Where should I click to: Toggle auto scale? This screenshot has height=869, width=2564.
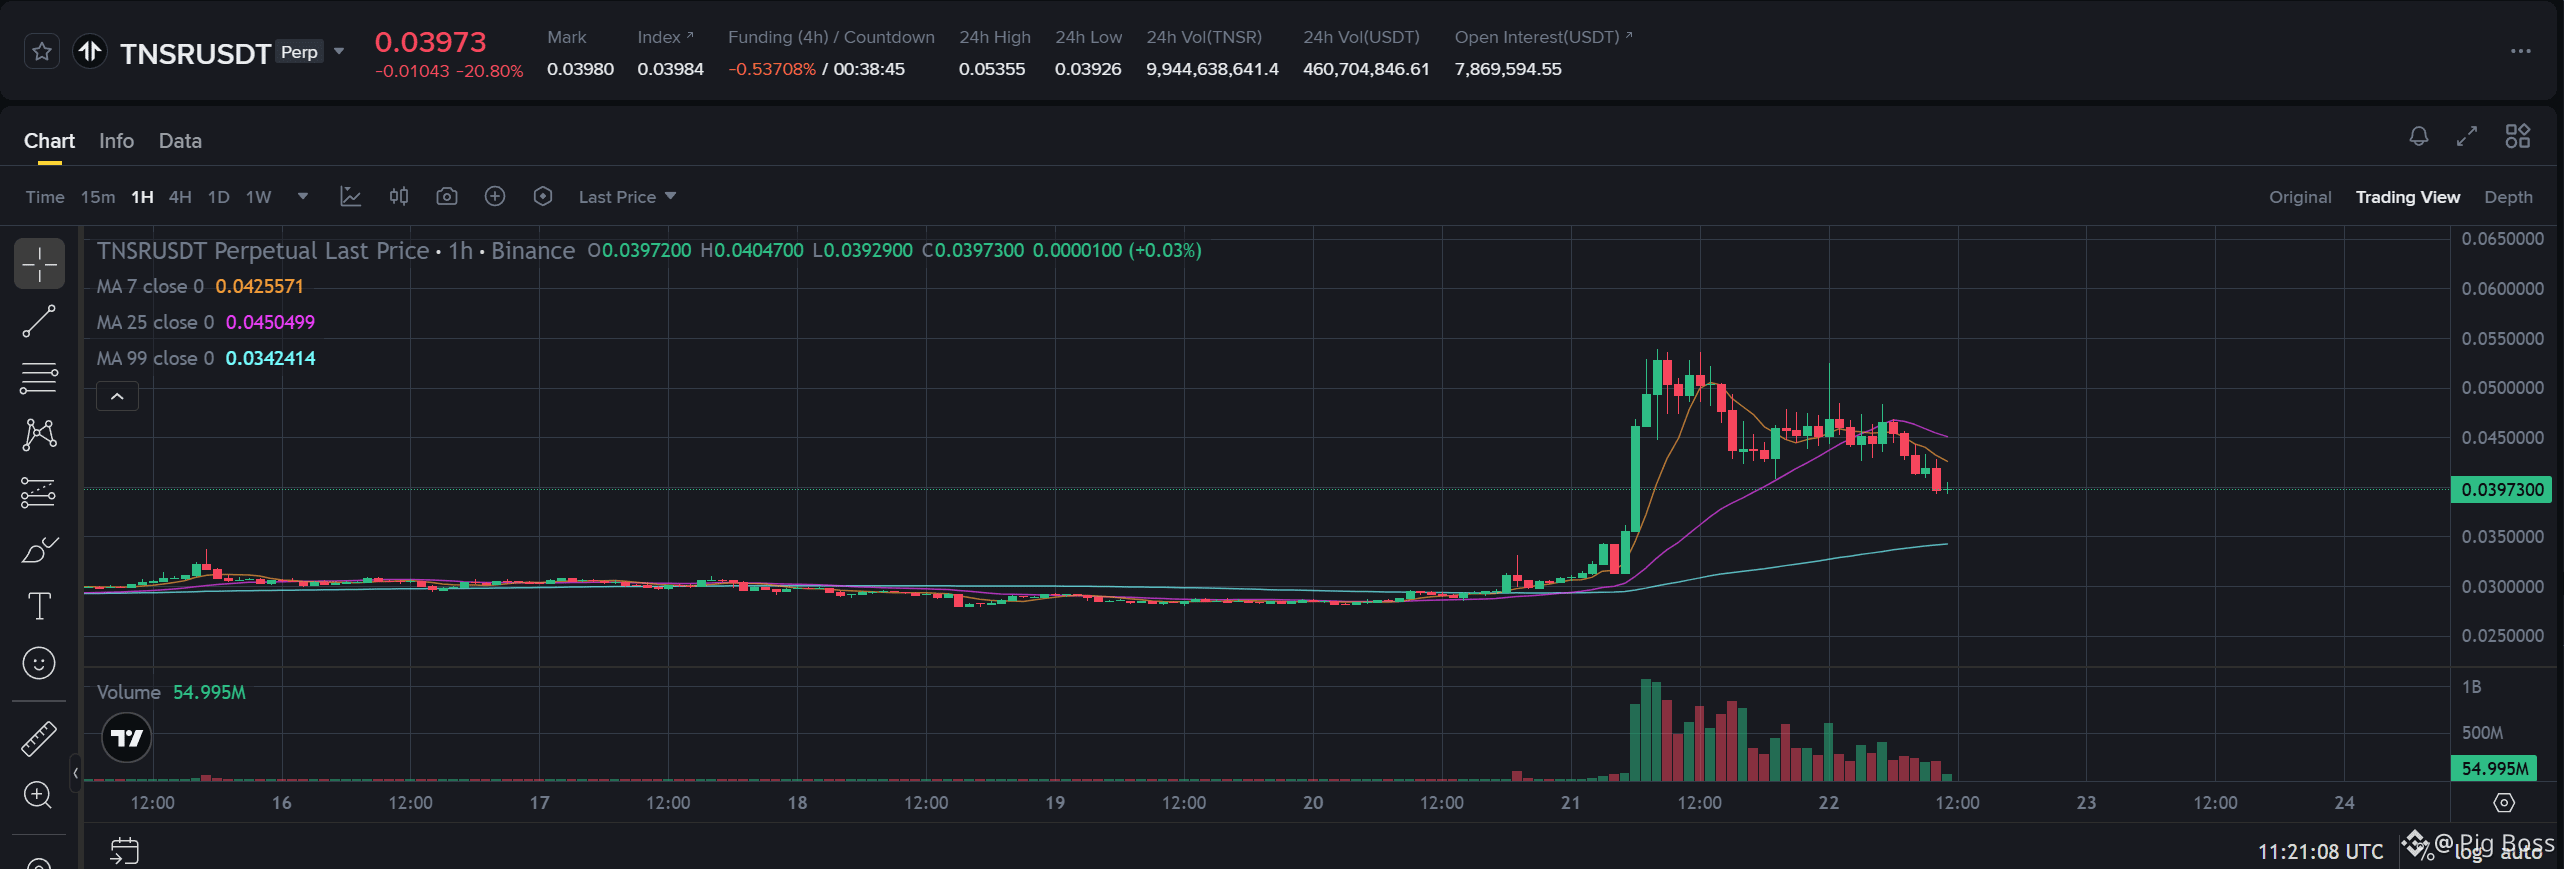coord(2521,853)
